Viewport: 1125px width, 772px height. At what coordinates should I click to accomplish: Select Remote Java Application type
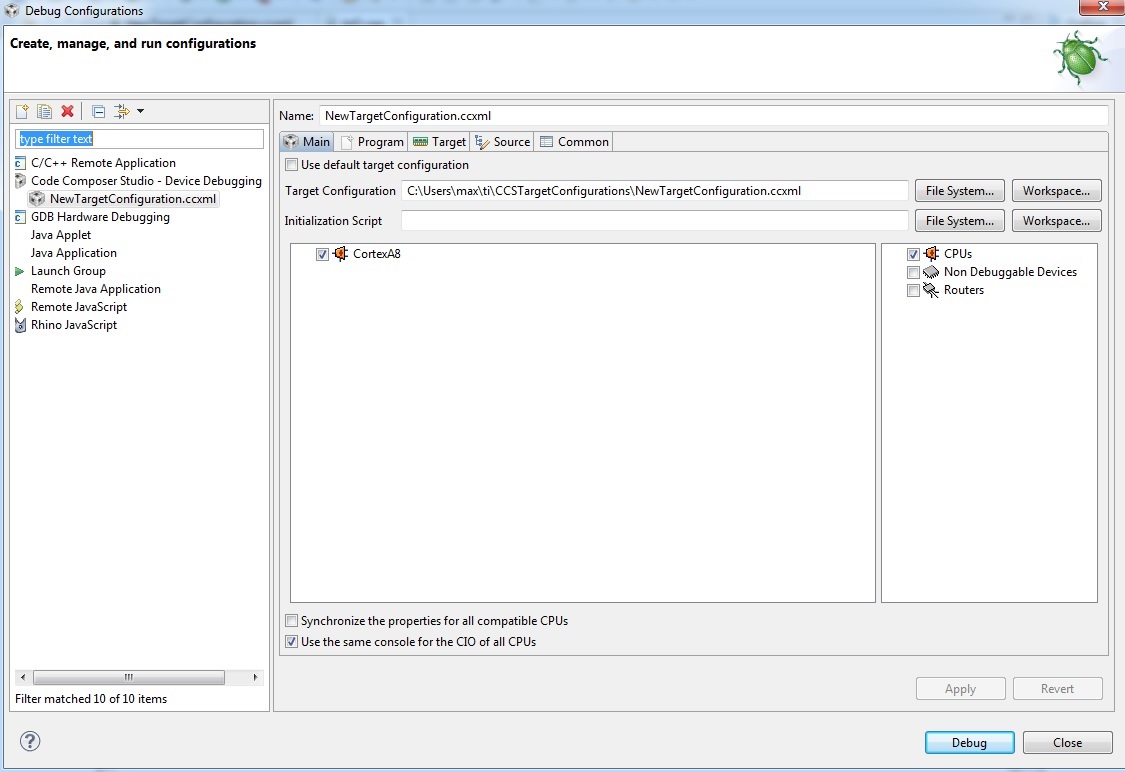pyautogui.click(x=96, y=288)
